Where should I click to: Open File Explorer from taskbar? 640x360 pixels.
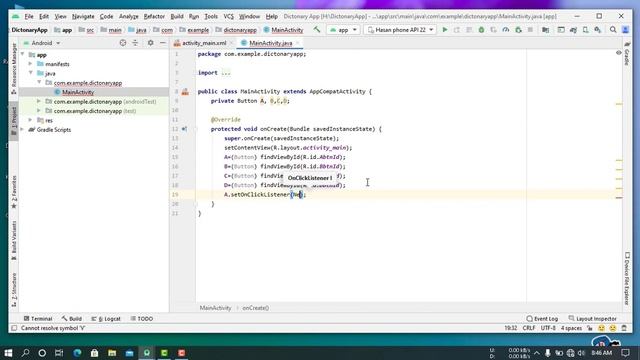112,353
